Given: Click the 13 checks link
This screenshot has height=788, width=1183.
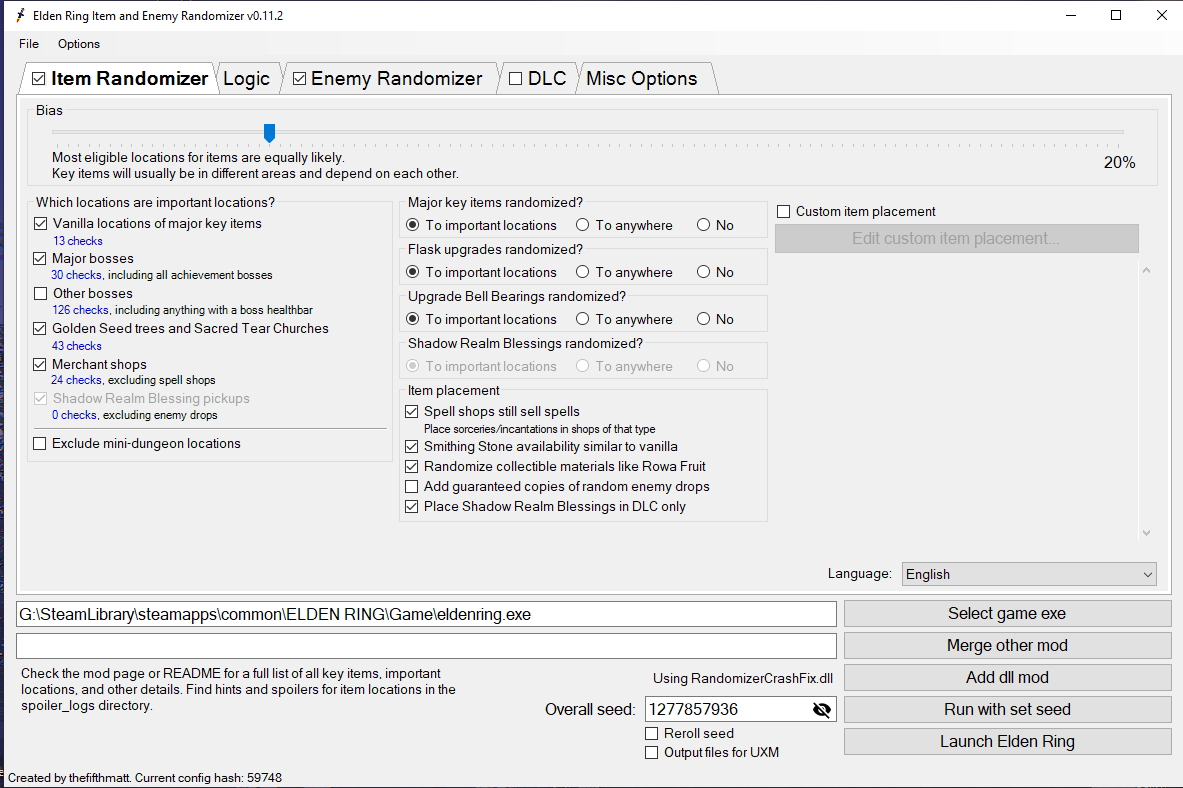Looking at the screenshot, I should click(x=78, y=241).
